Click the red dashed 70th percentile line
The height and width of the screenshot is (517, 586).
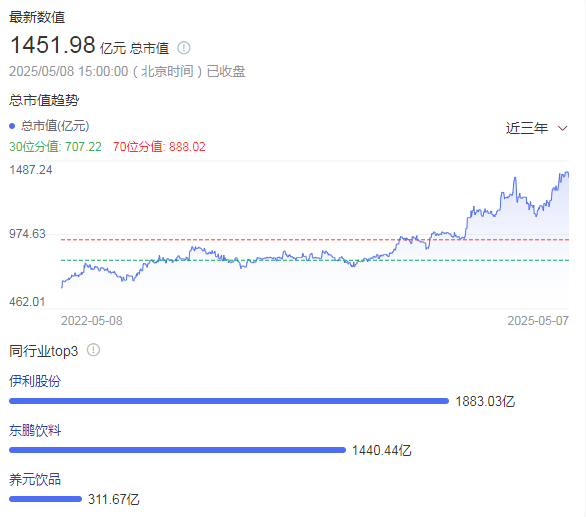[x=315, y=240]
